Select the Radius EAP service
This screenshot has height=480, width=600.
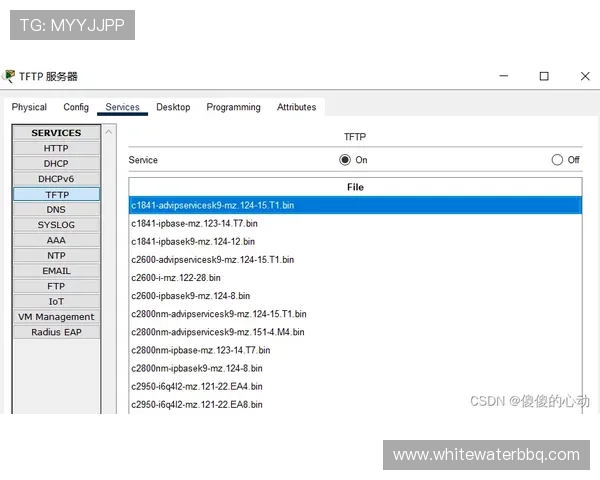(56, 332)
